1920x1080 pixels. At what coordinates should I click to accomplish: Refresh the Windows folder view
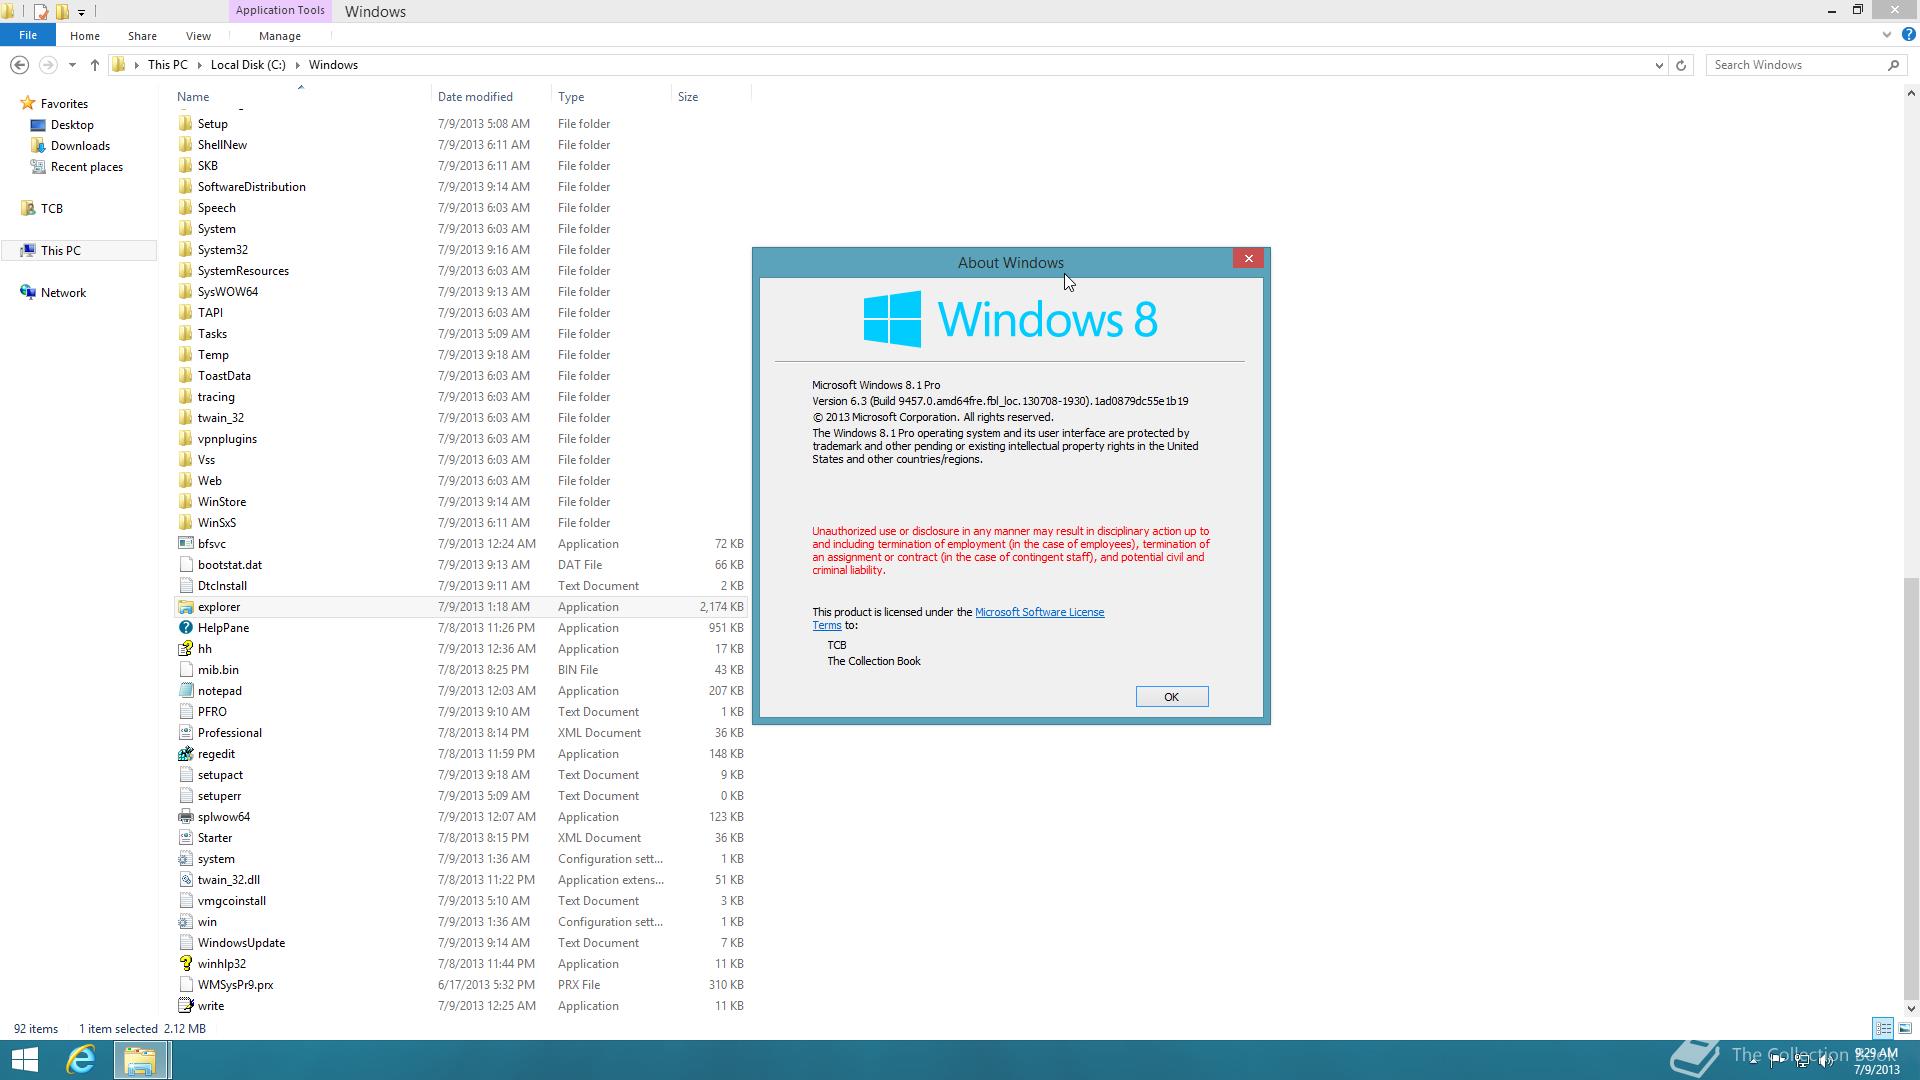1681,65
